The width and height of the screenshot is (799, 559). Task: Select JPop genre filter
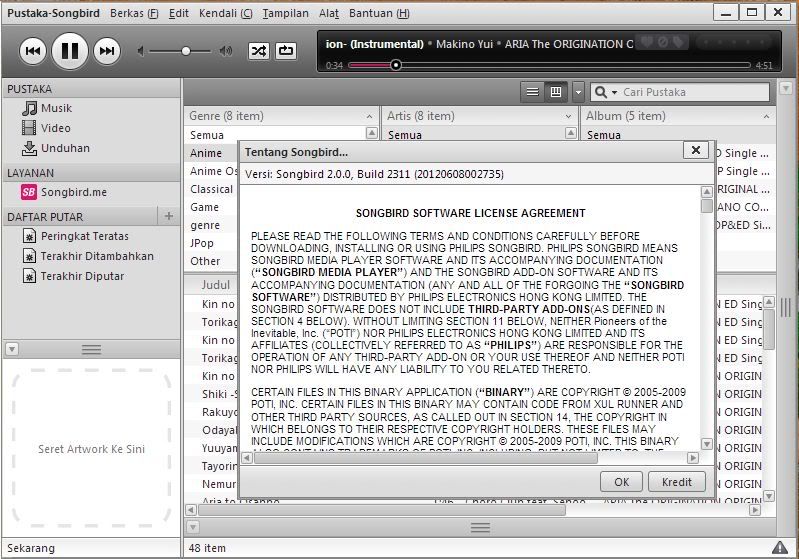tap(202, 243)
